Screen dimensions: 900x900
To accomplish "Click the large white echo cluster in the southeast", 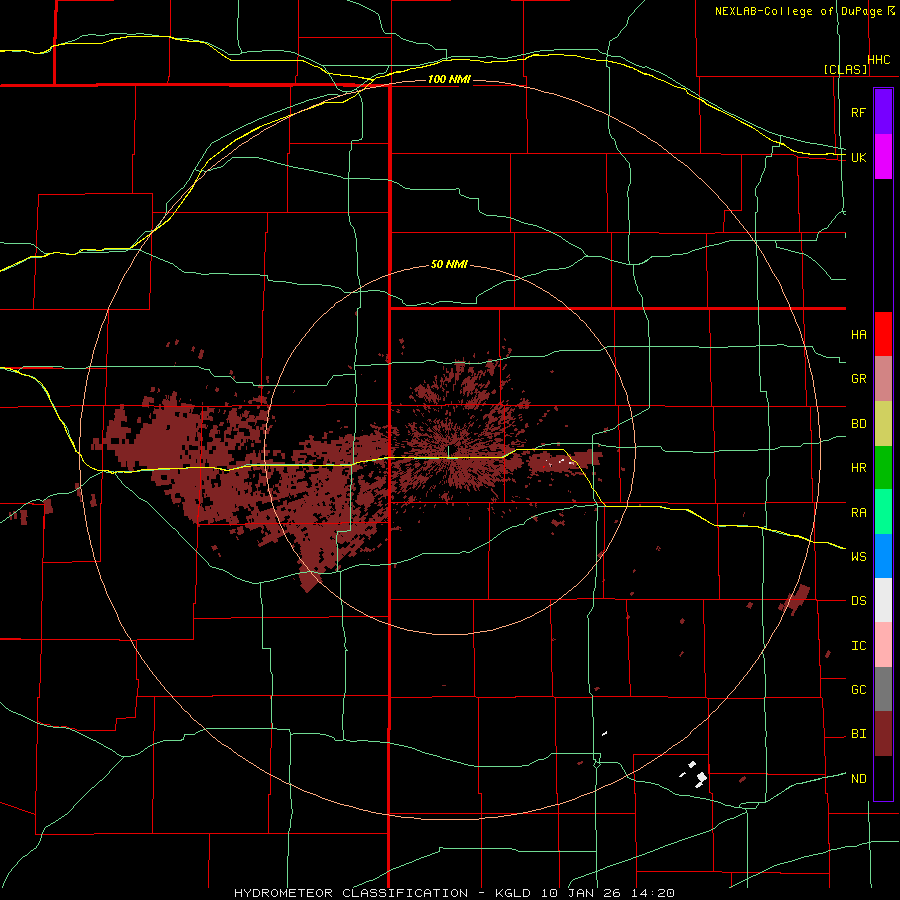I will point(701,779).
